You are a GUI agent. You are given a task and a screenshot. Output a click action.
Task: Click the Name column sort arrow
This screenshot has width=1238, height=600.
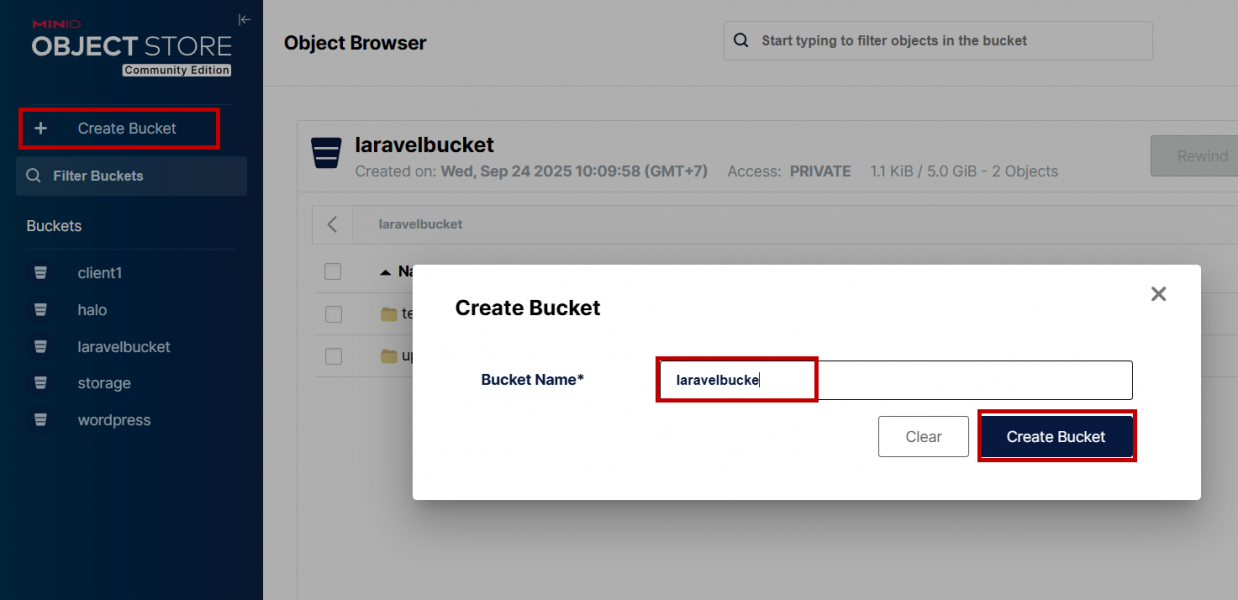pos(385,272)
